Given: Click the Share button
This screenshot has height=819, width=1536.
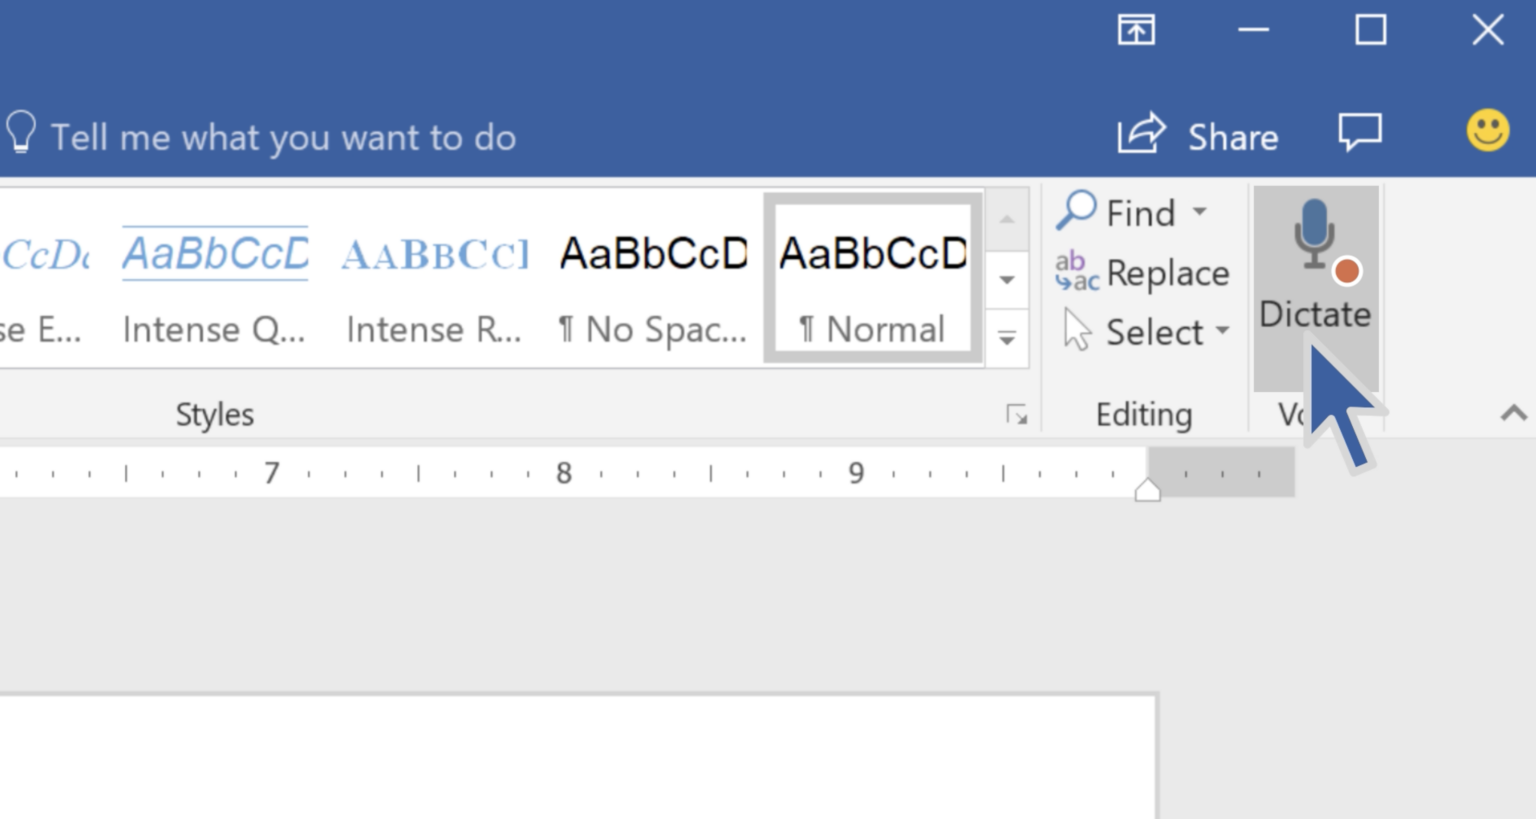Looking at the screenshot, I should tap(1198, 135).
